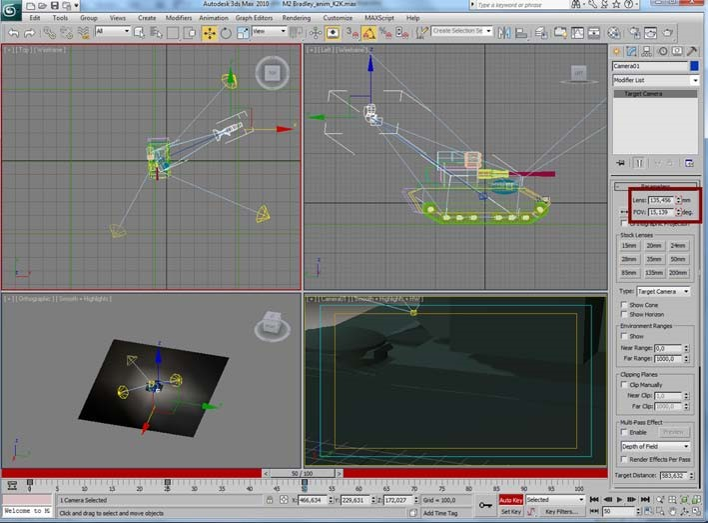
Task: Click Edit Named Selection Sets icon
Action: [421, 33]
